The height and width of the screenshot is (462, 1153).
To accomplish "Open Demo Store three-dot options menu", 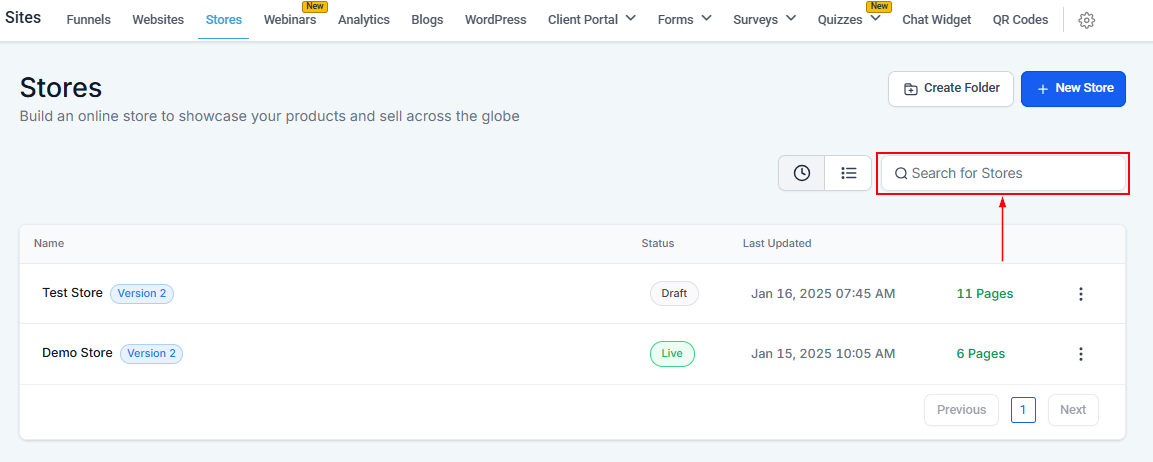I will 1080,354.
